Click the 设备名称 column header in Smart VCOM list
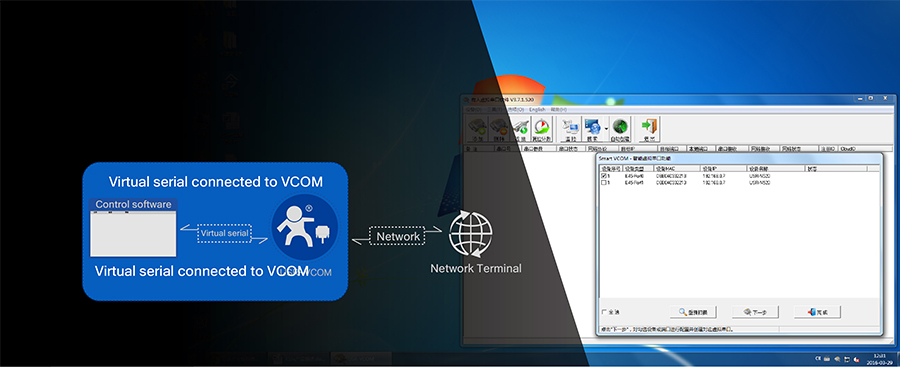Screen dimensions: 900x368 (775, 169)
